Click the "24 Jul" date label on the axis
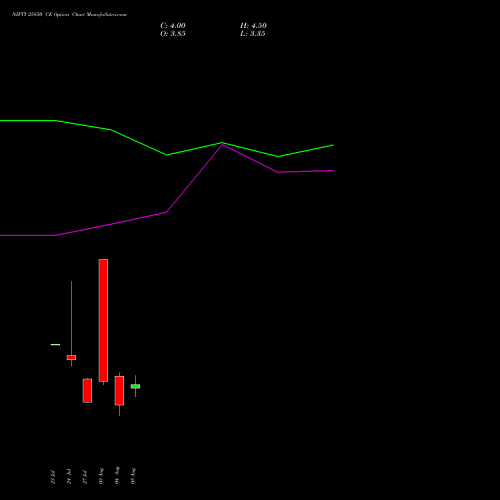Viewport: 500px width, 500px height. pos(69,476)
